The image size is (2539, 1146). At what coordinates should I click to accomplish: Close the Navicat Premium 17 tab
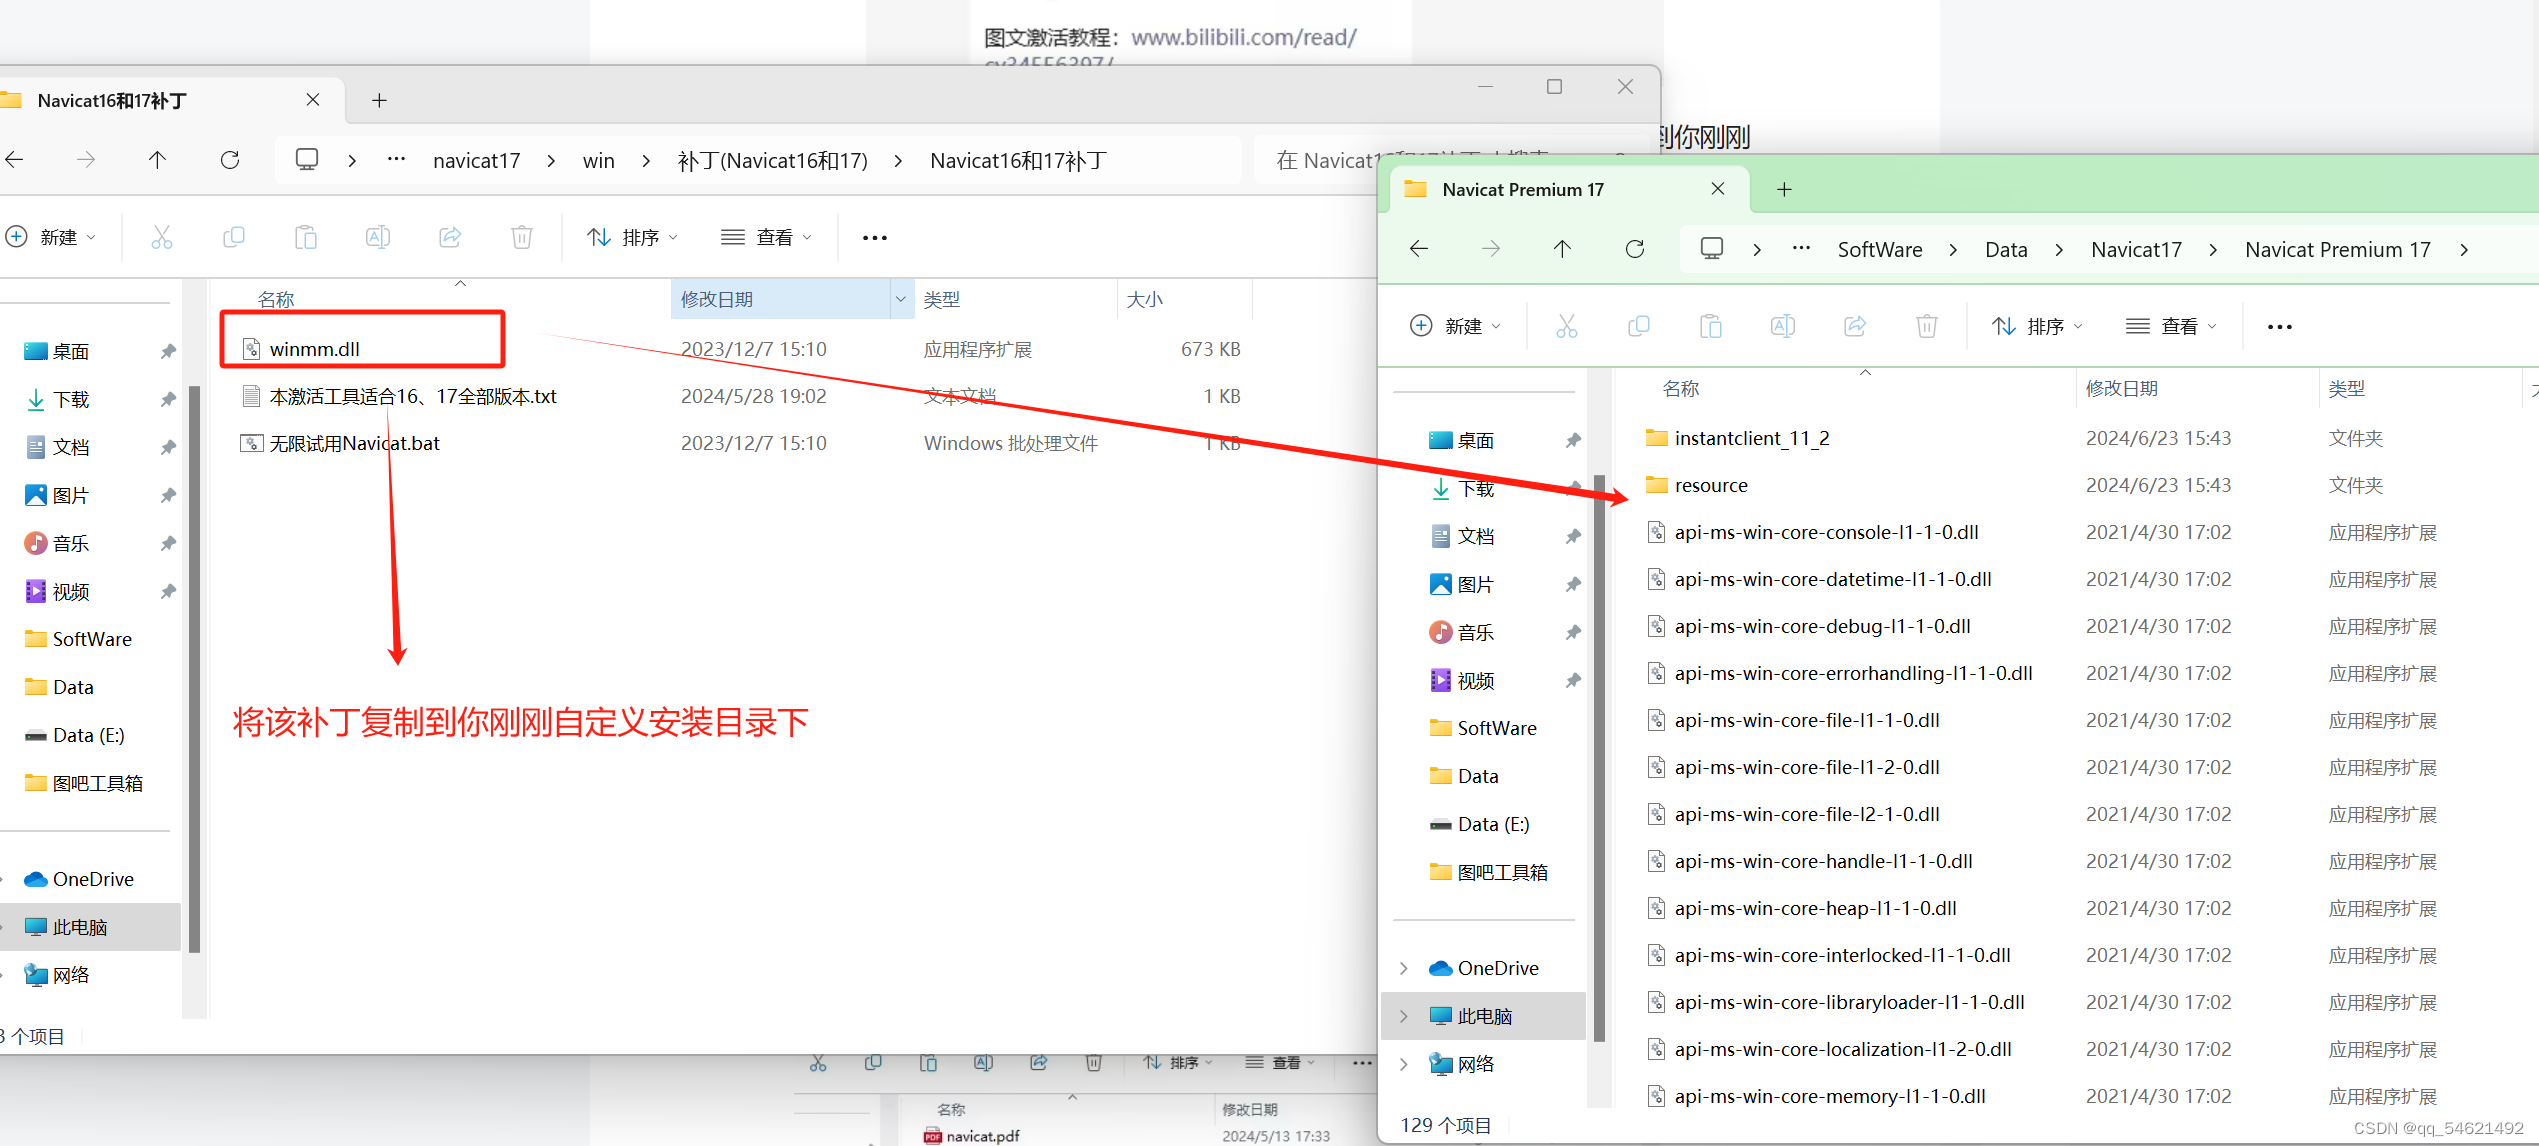point(1718,189)
